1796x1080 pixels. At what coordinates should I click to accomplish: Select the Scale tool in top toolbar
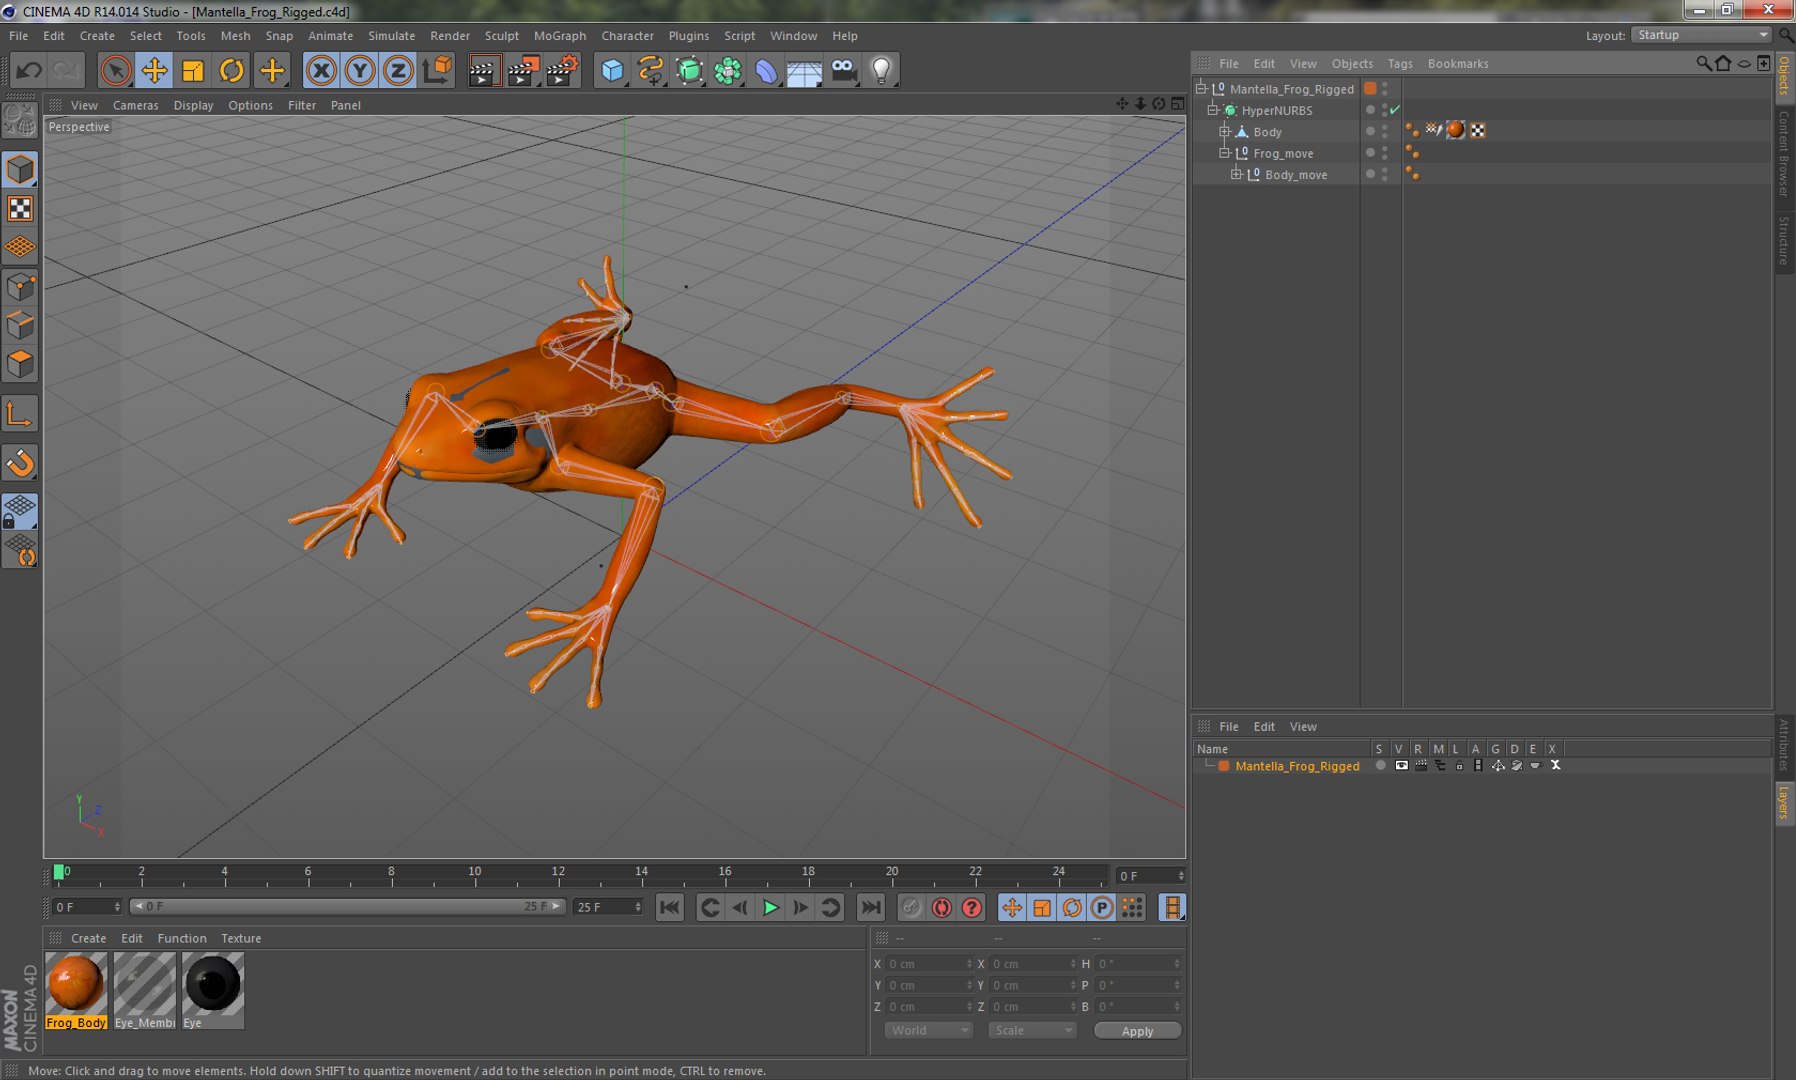(193, 70)
